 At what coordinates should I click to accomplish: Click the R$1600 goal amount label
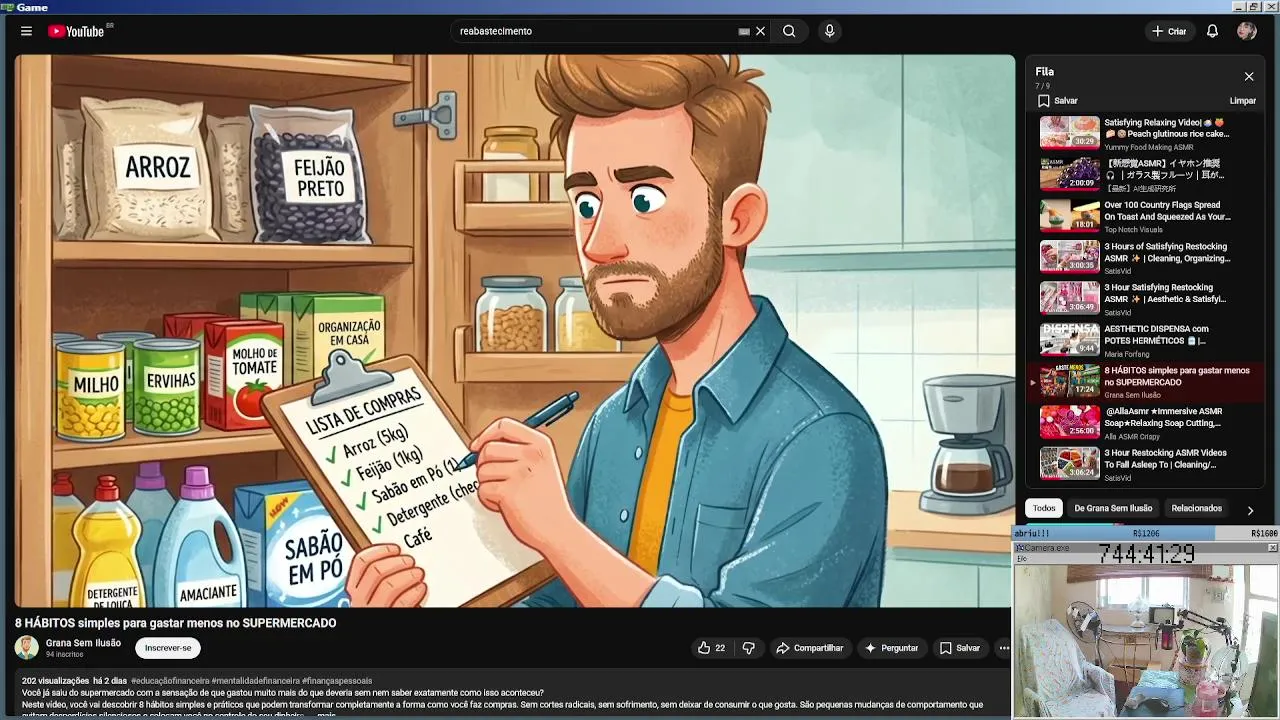point(1264,534)
